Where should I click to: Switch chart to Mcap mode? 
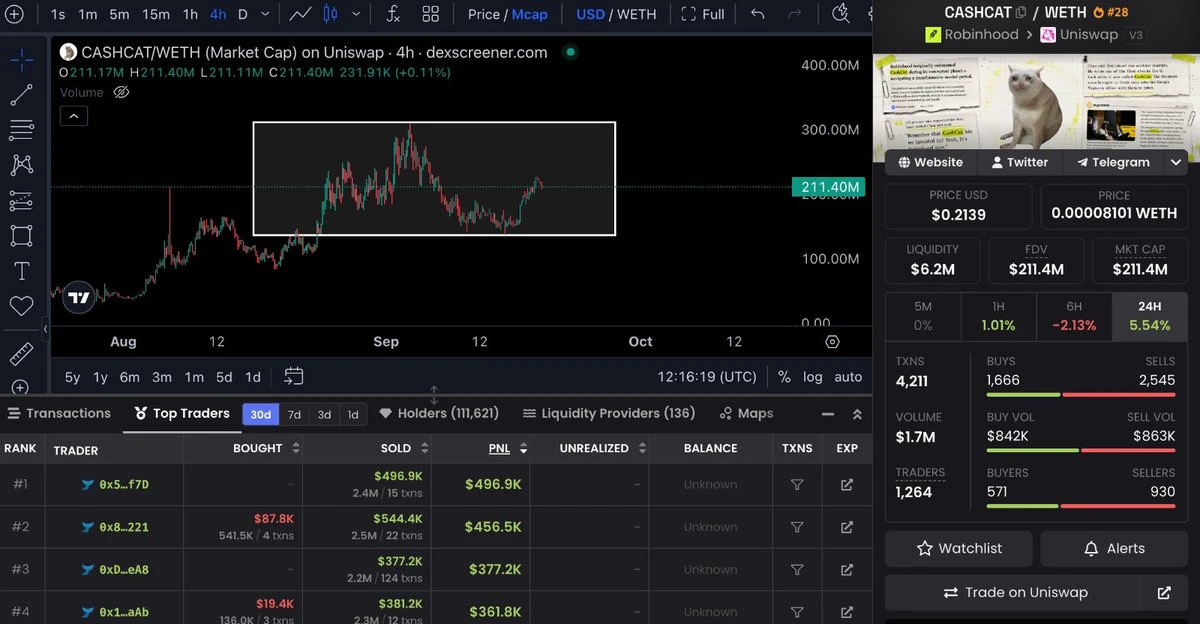click(x=530, y=14)
